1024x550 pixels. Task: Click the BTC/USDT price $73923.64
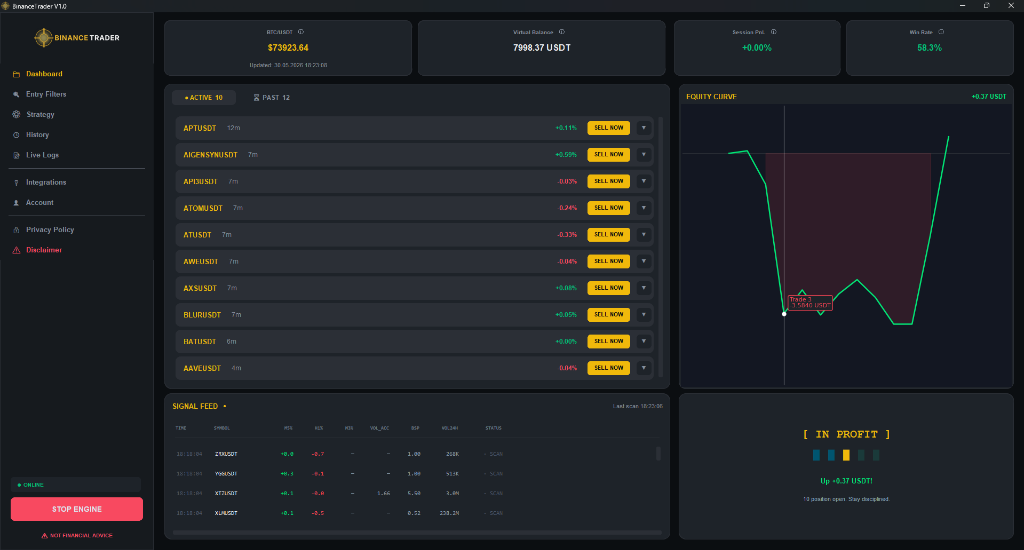click(x=288, y=48)
